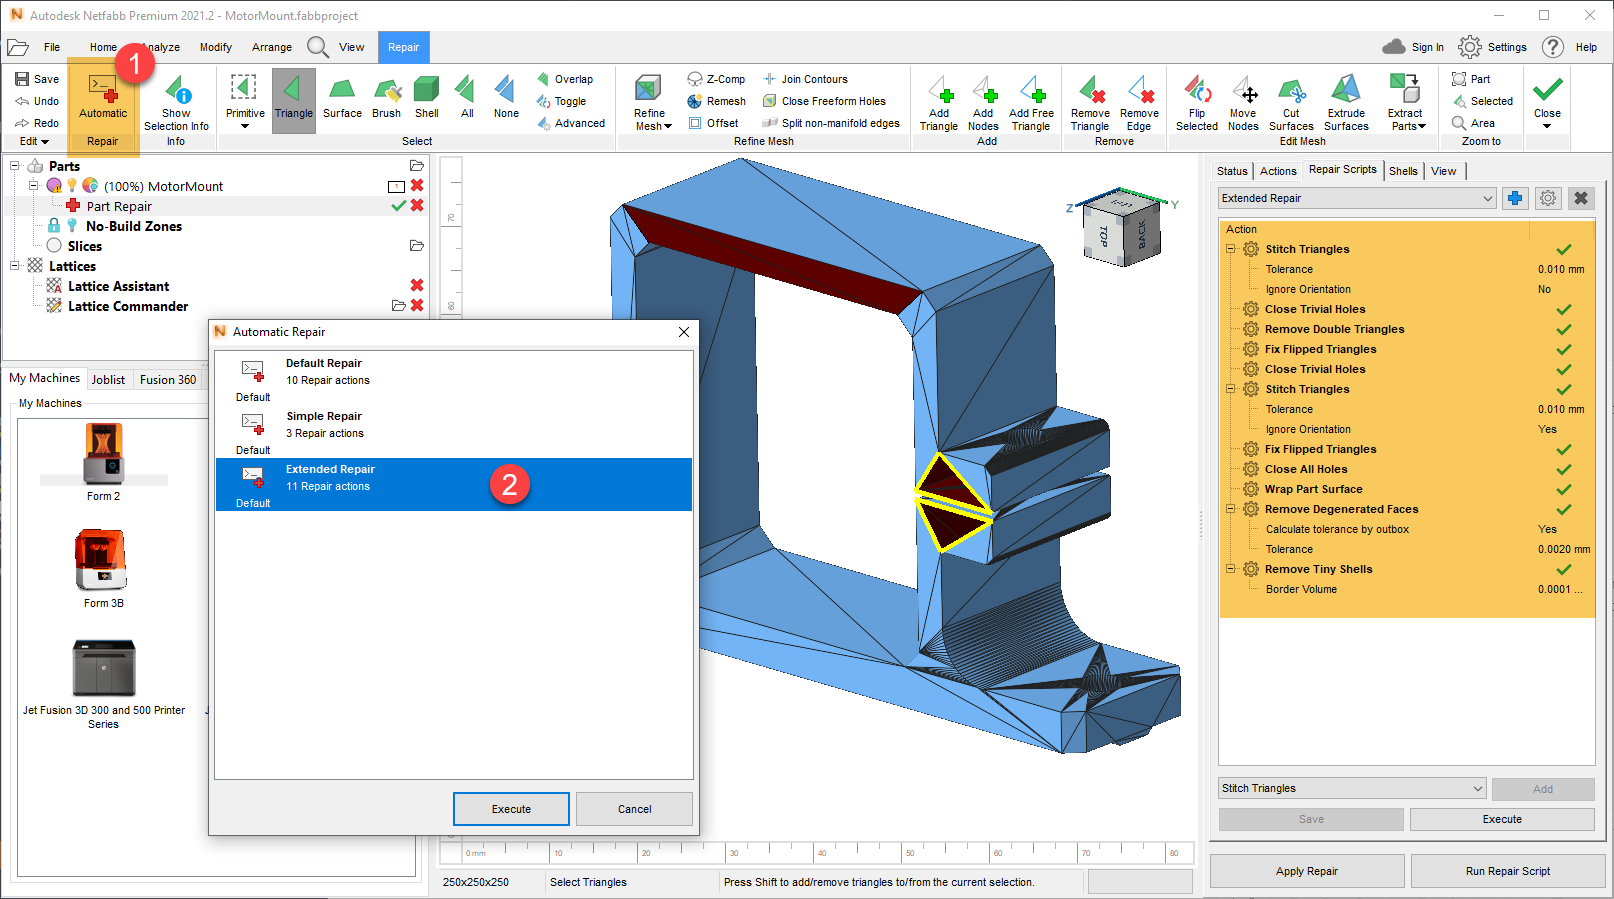Choose the Brush selection tool
Screen dimensions: 1614x899
pyautogui.click(x=387, y=100)
